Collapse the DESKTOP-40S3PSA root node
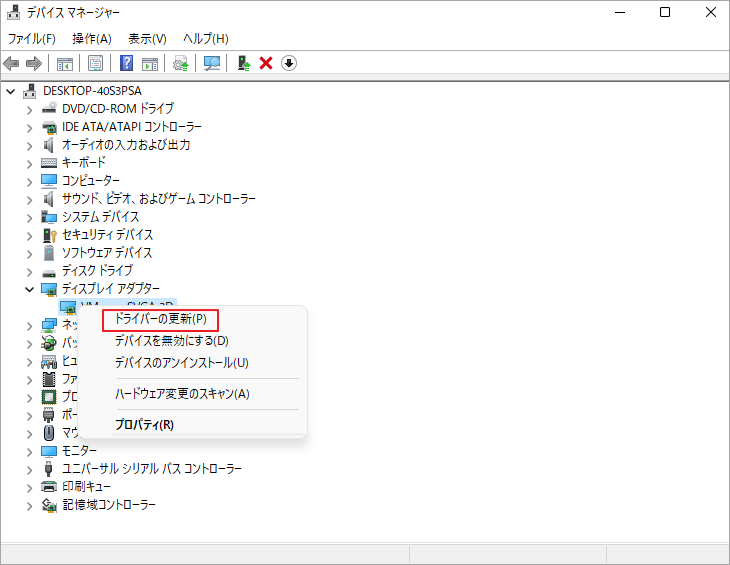 point(11,92)
